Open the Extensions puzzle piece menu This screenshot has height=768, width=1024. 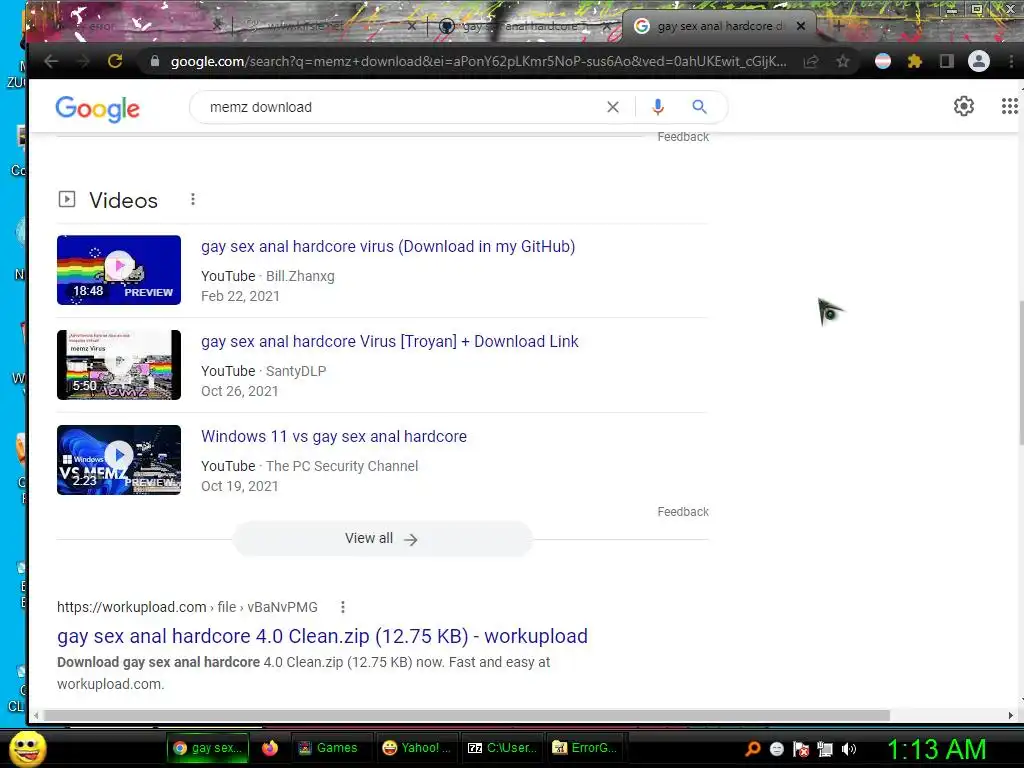click(915, 61)
